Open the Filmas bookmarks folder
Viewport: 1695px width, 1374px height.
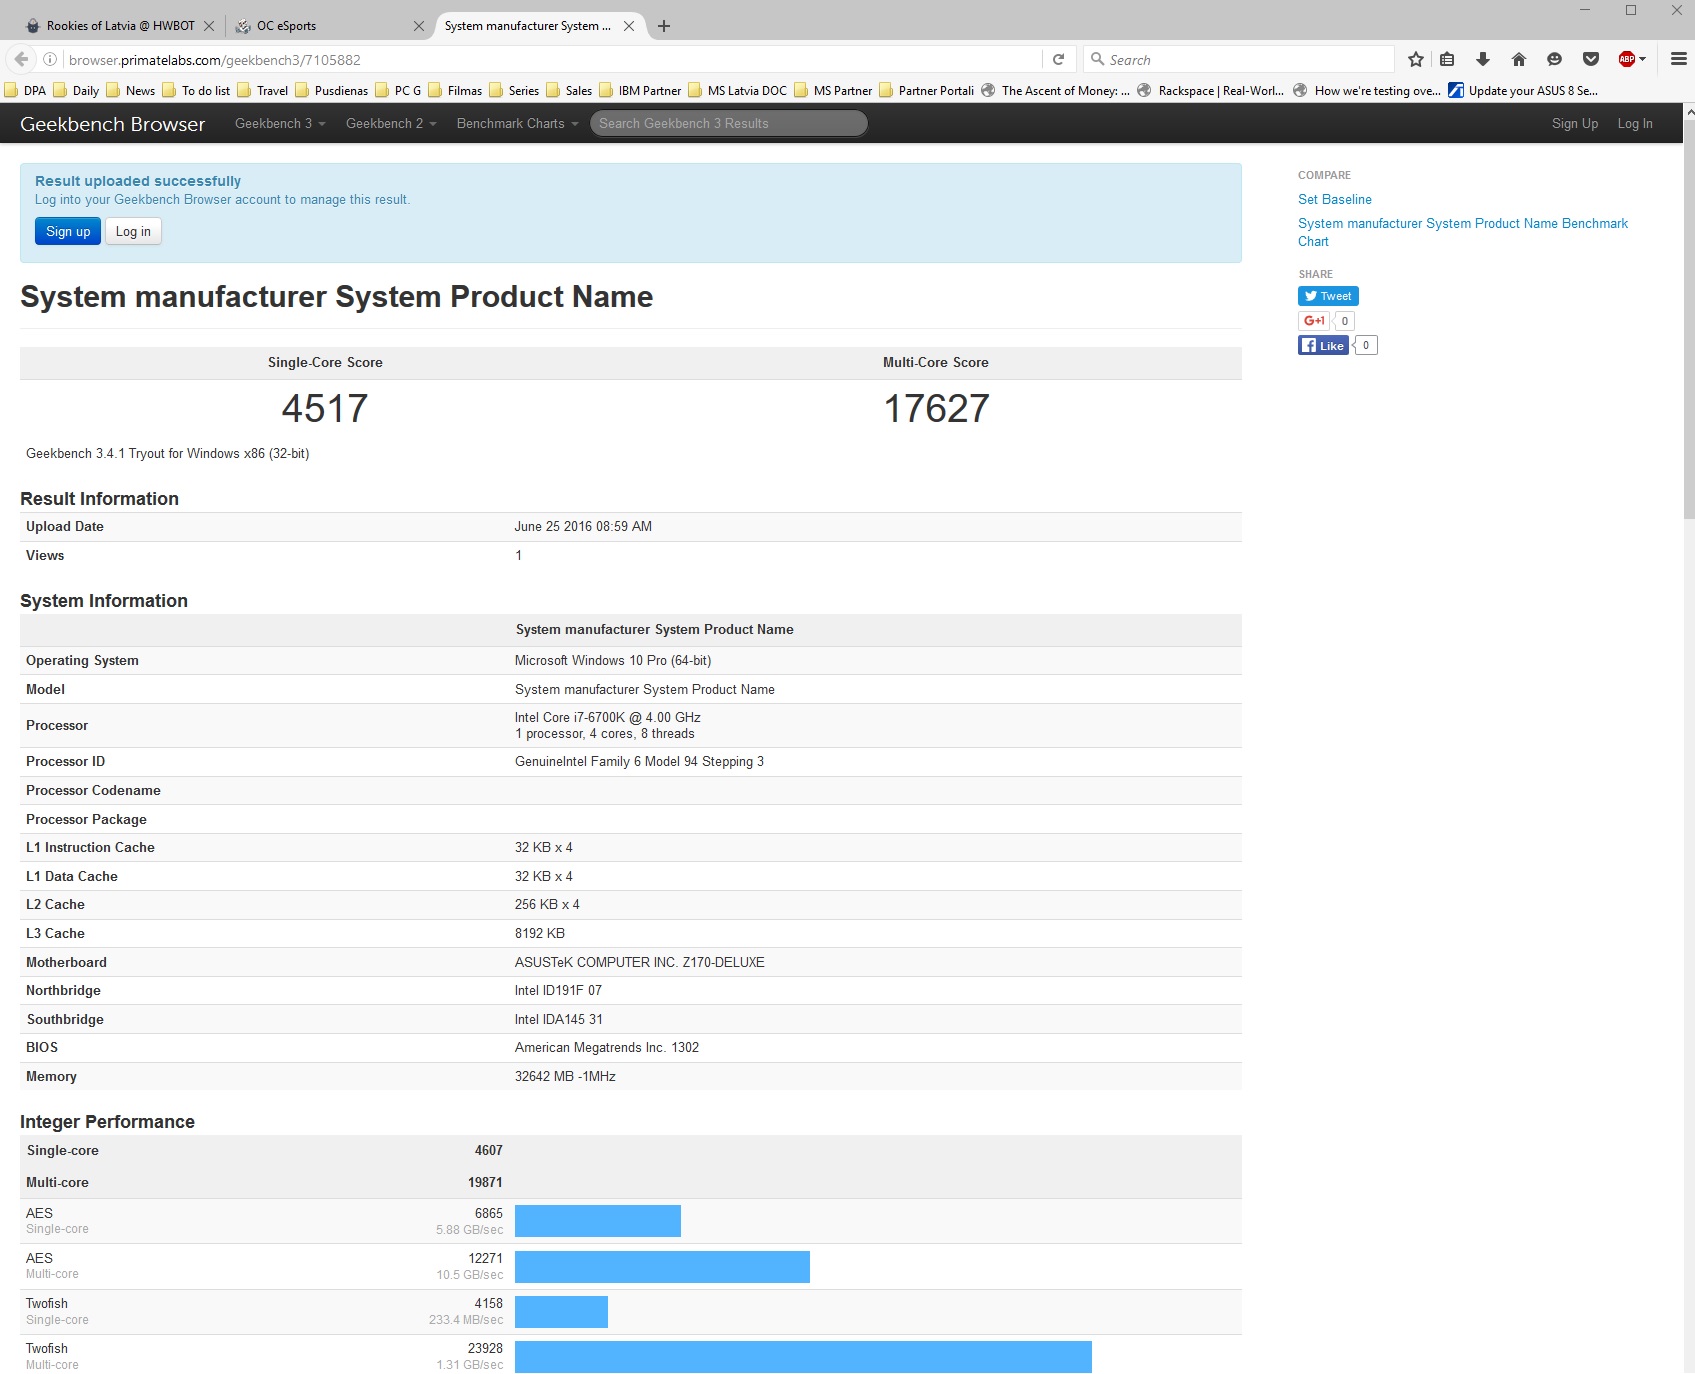[x=456, y=90]
